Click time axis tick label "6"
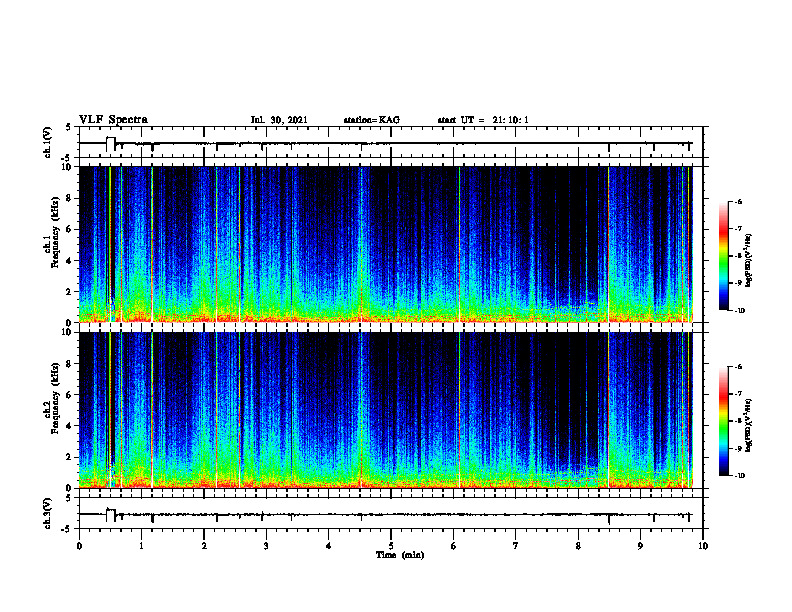This screenshot has width=792, height=612. [x=454, y=546]
